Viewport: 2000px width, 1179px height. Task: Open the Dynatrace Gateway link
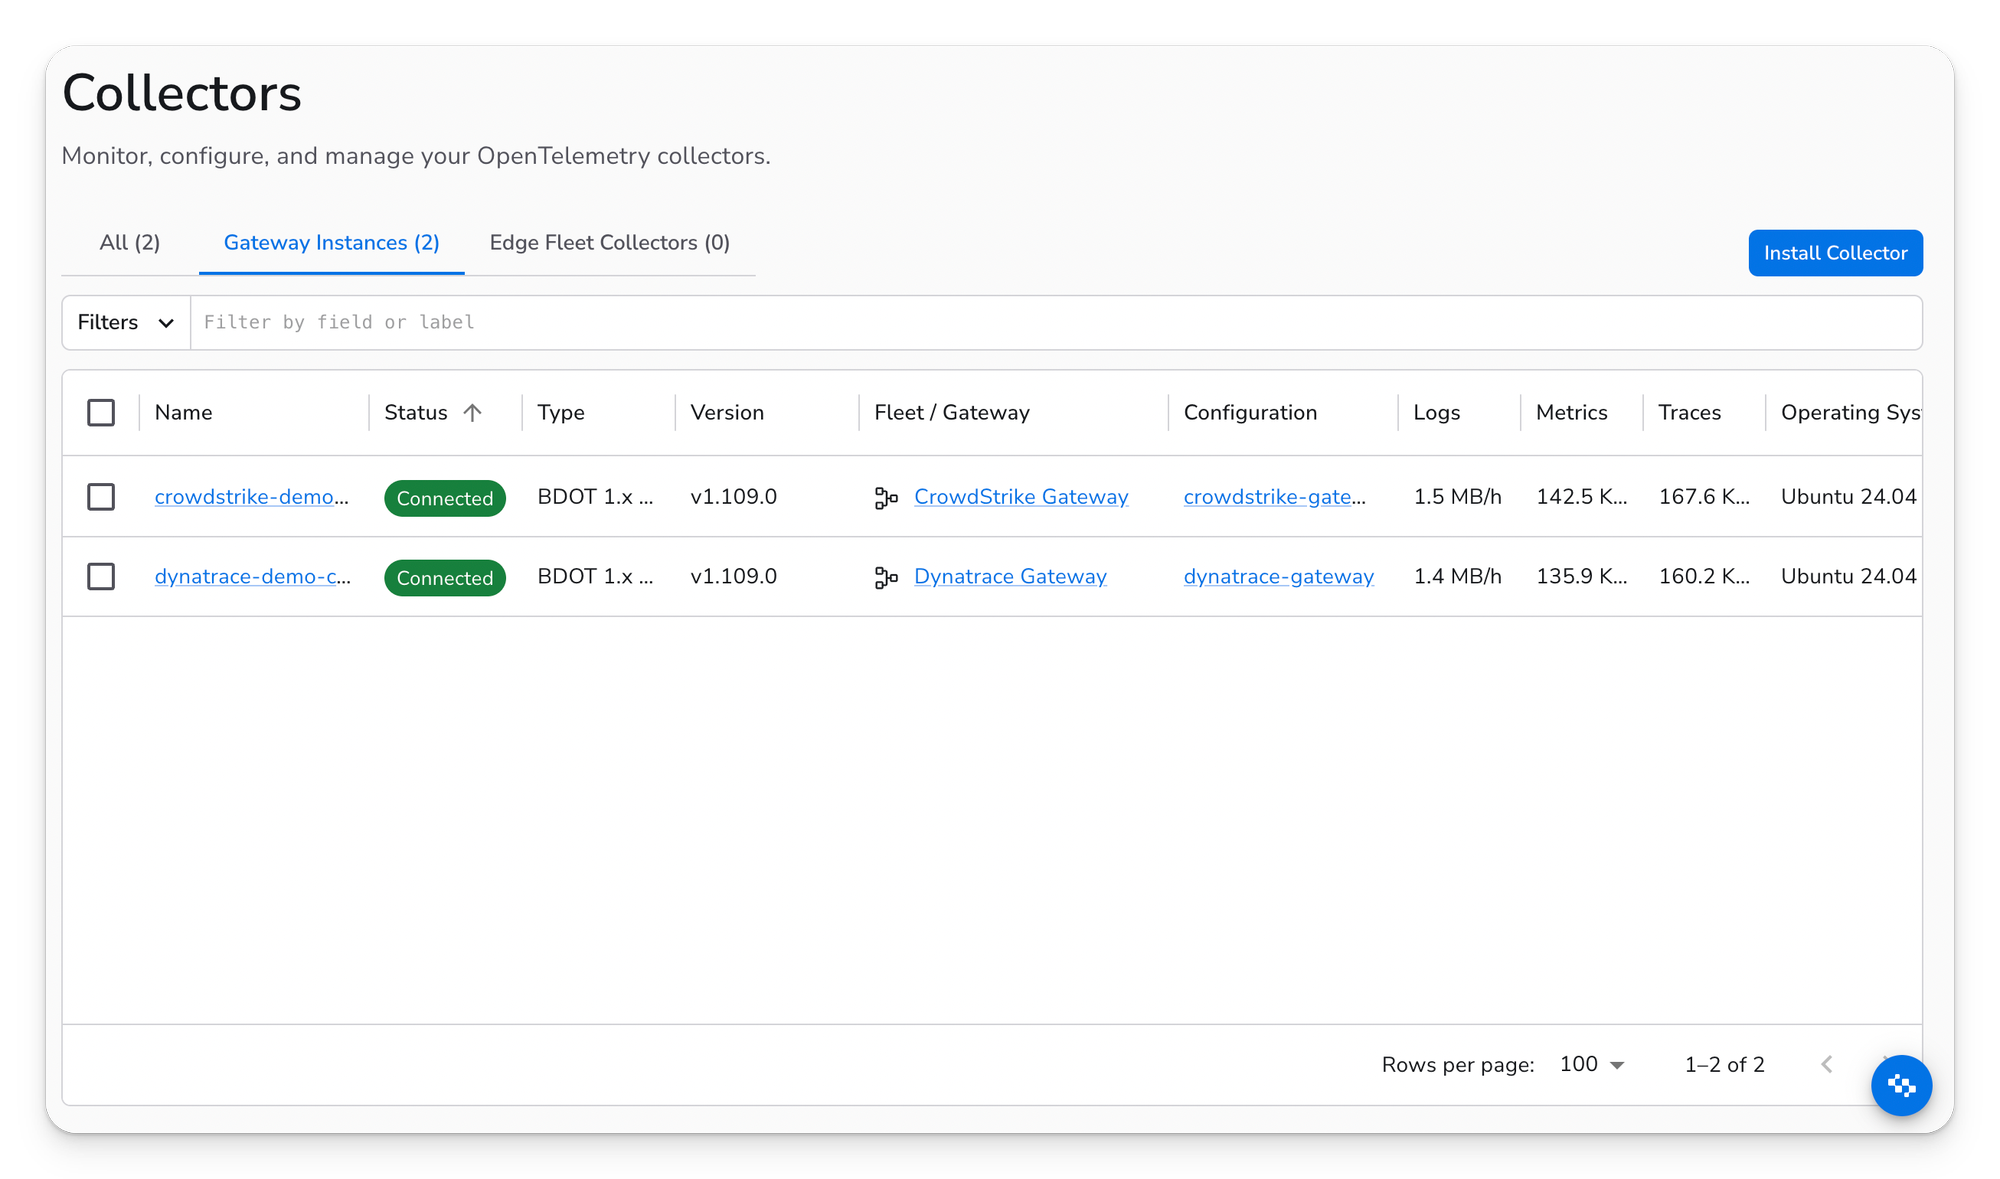[1010, 577]
